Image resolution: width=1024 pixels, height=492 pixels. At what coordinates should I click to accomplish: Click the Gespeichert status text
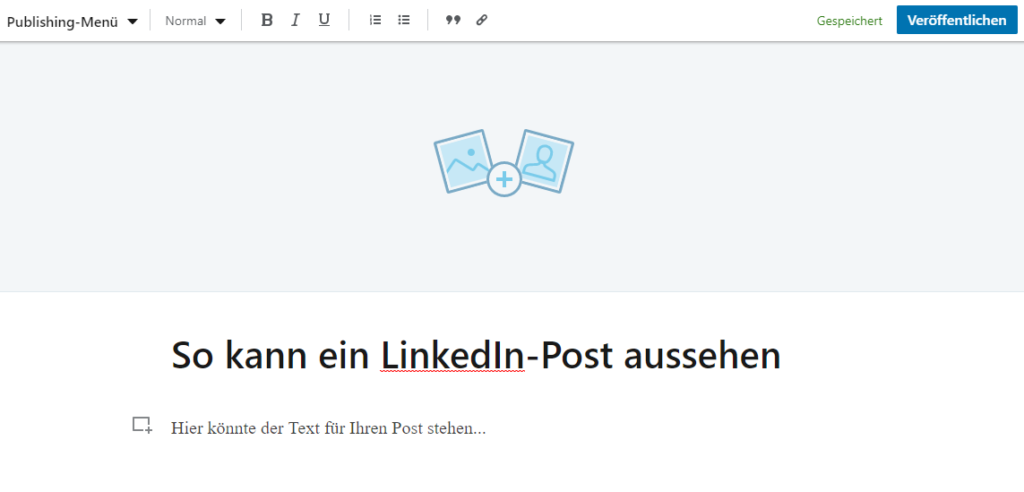pos(849,21)
